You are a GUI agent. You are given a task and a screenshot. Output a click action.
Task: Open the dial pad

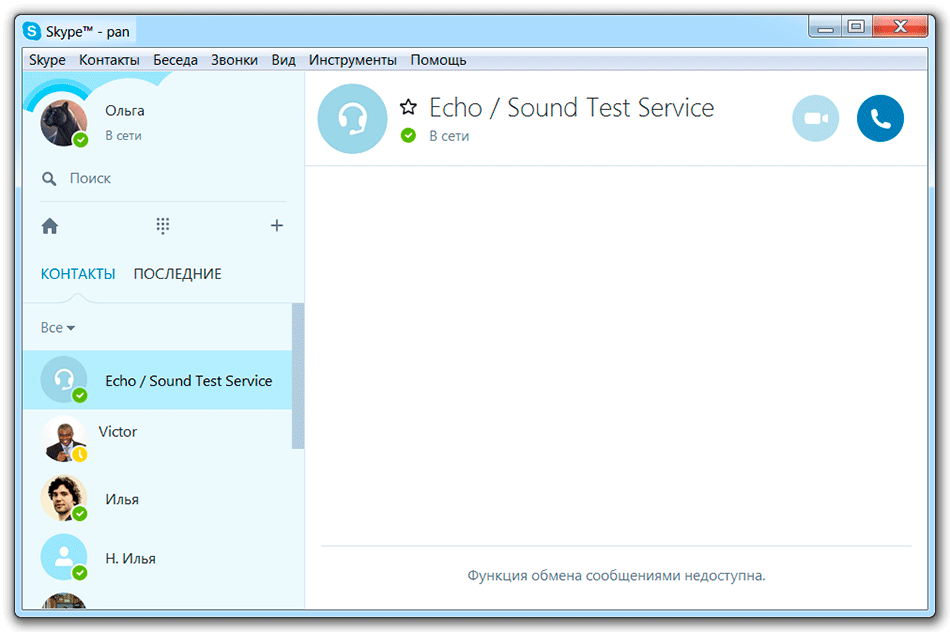click(163, 226)
